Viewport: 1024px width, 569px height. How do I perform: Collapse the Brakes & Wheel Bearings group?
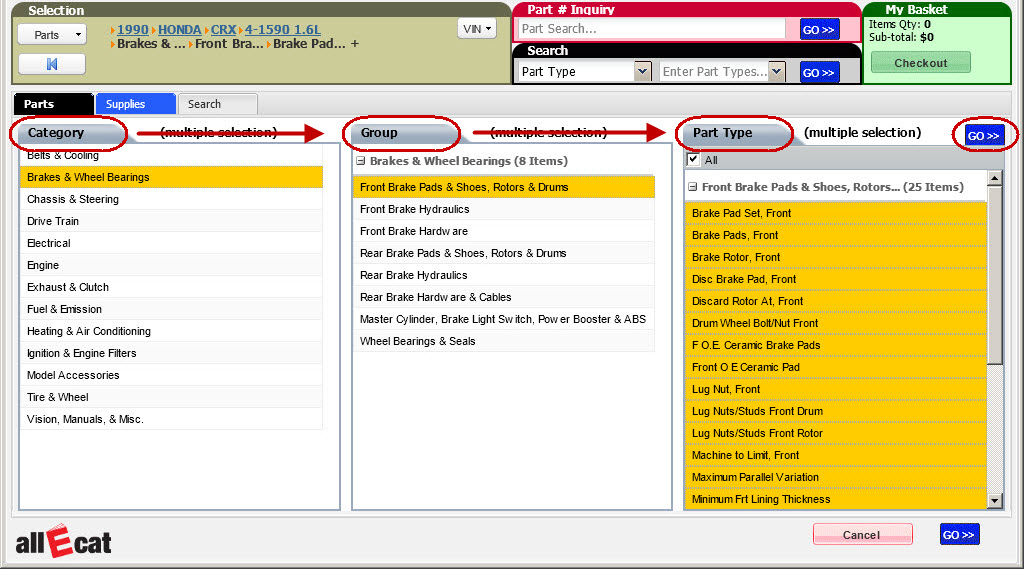point(360,161)
